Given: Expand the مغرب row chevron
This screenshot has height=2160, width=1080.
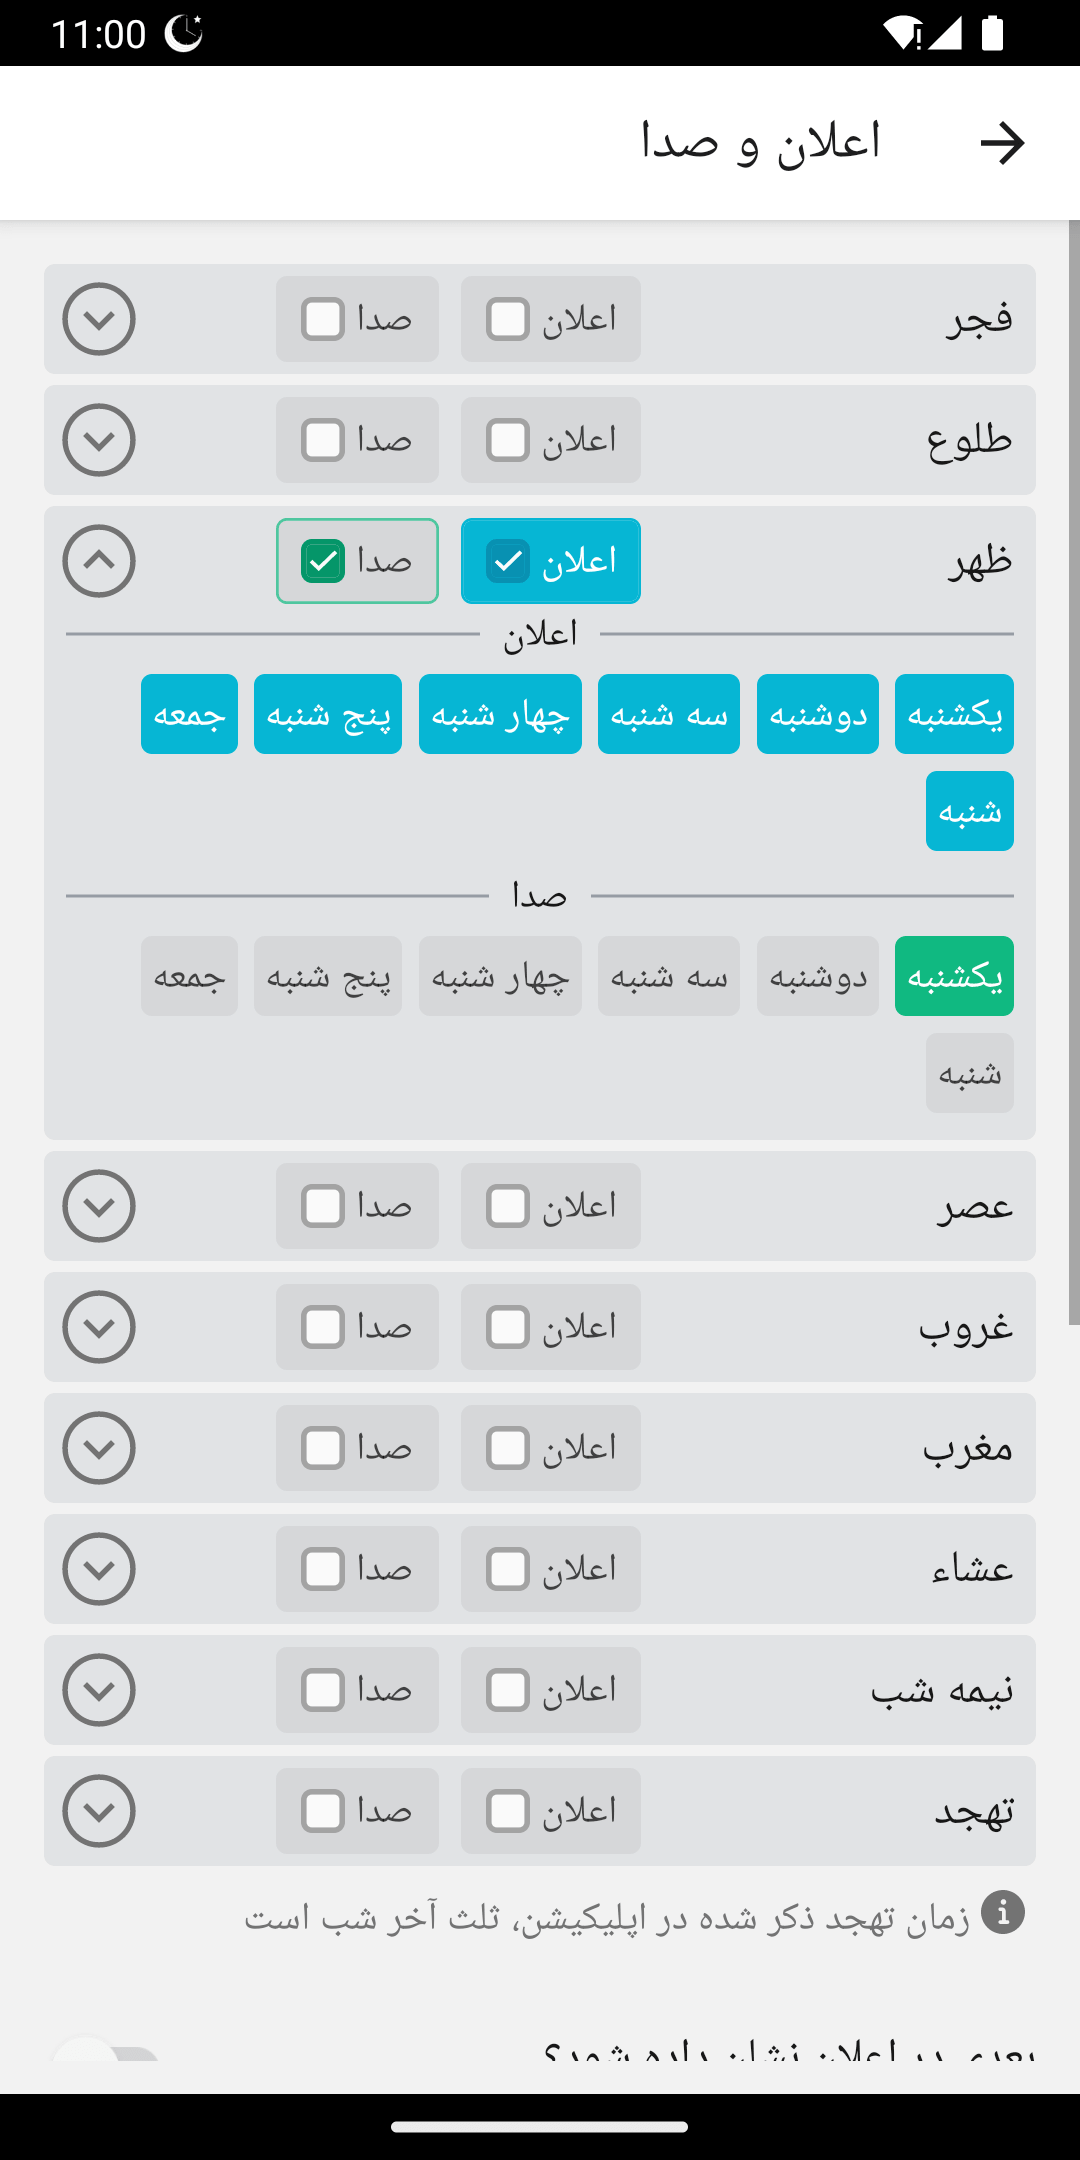Looking at the screenshot, I should pos(99,1448).
